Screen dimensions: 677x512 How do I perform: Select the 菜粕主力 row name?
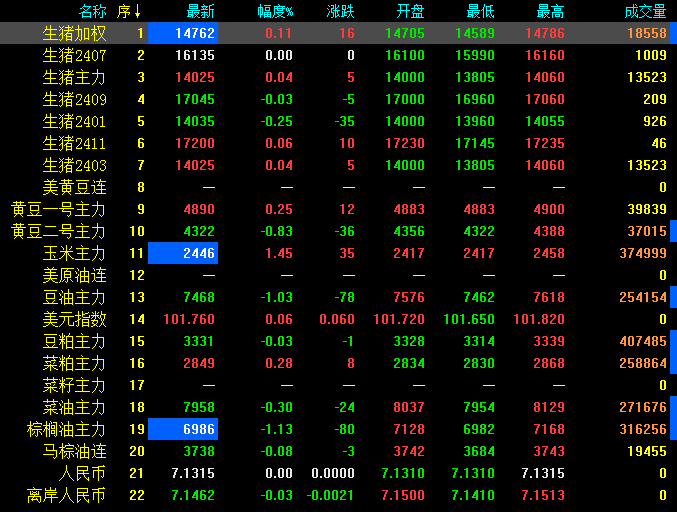pos(74,363)
